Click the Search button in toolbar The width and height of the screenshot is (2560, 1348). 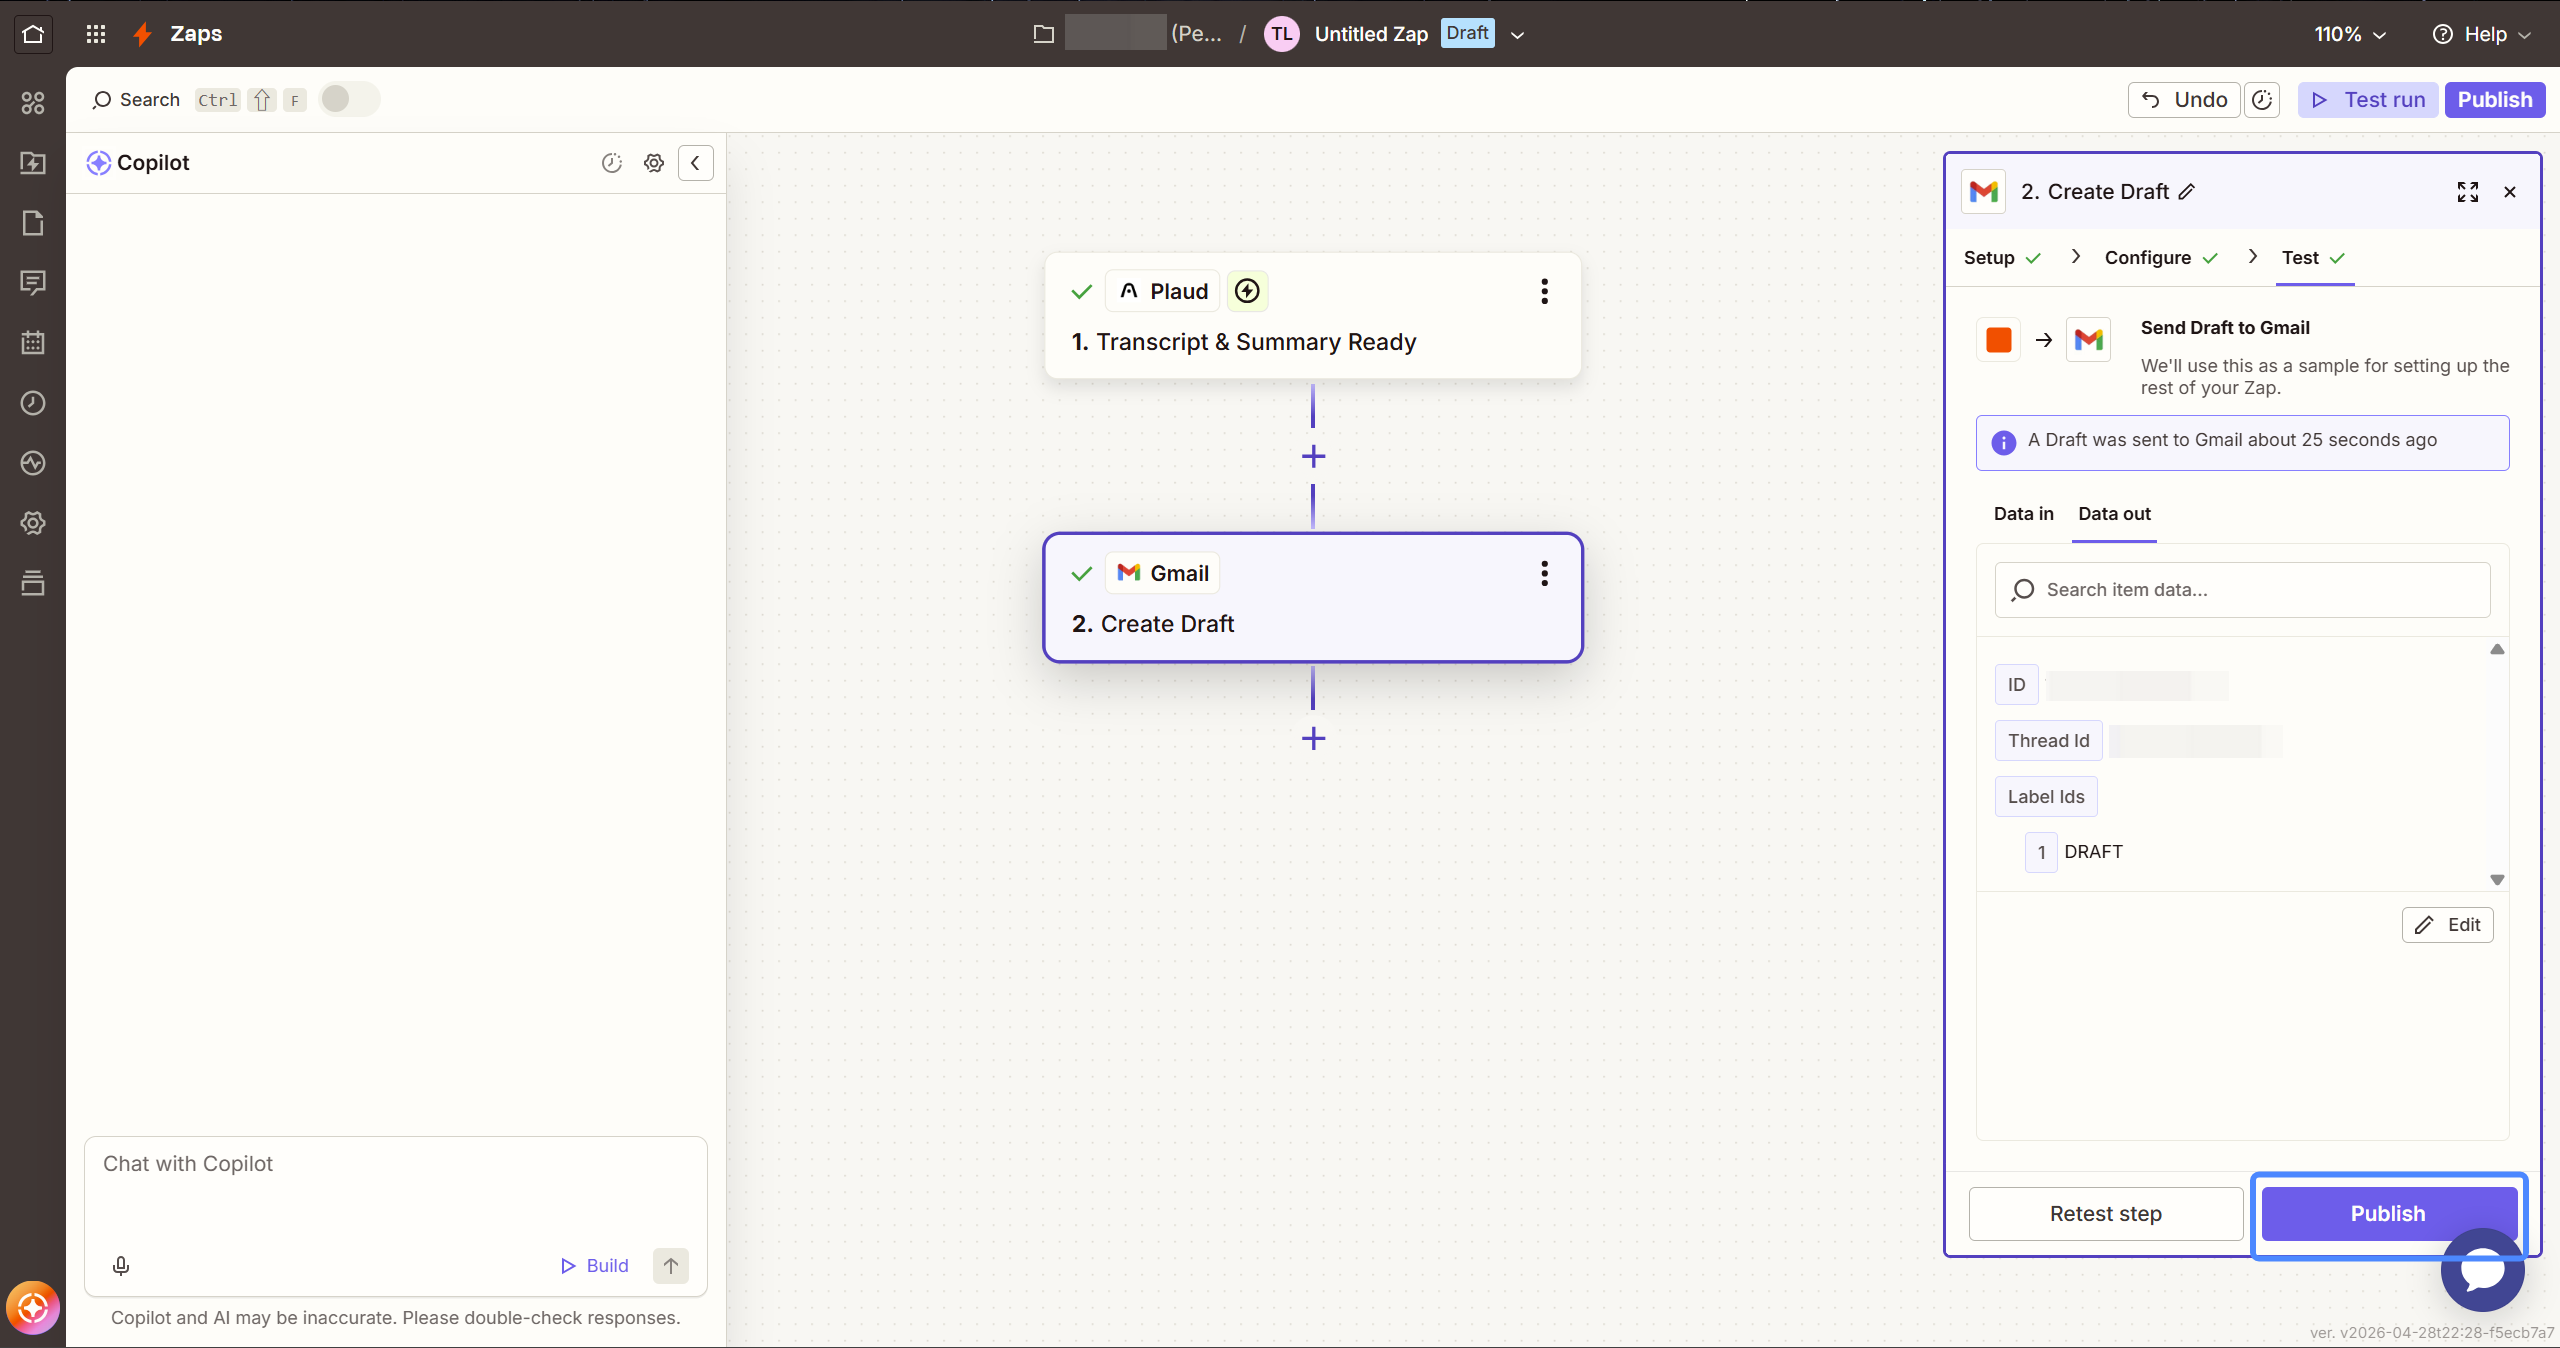(x=136, y=100)
